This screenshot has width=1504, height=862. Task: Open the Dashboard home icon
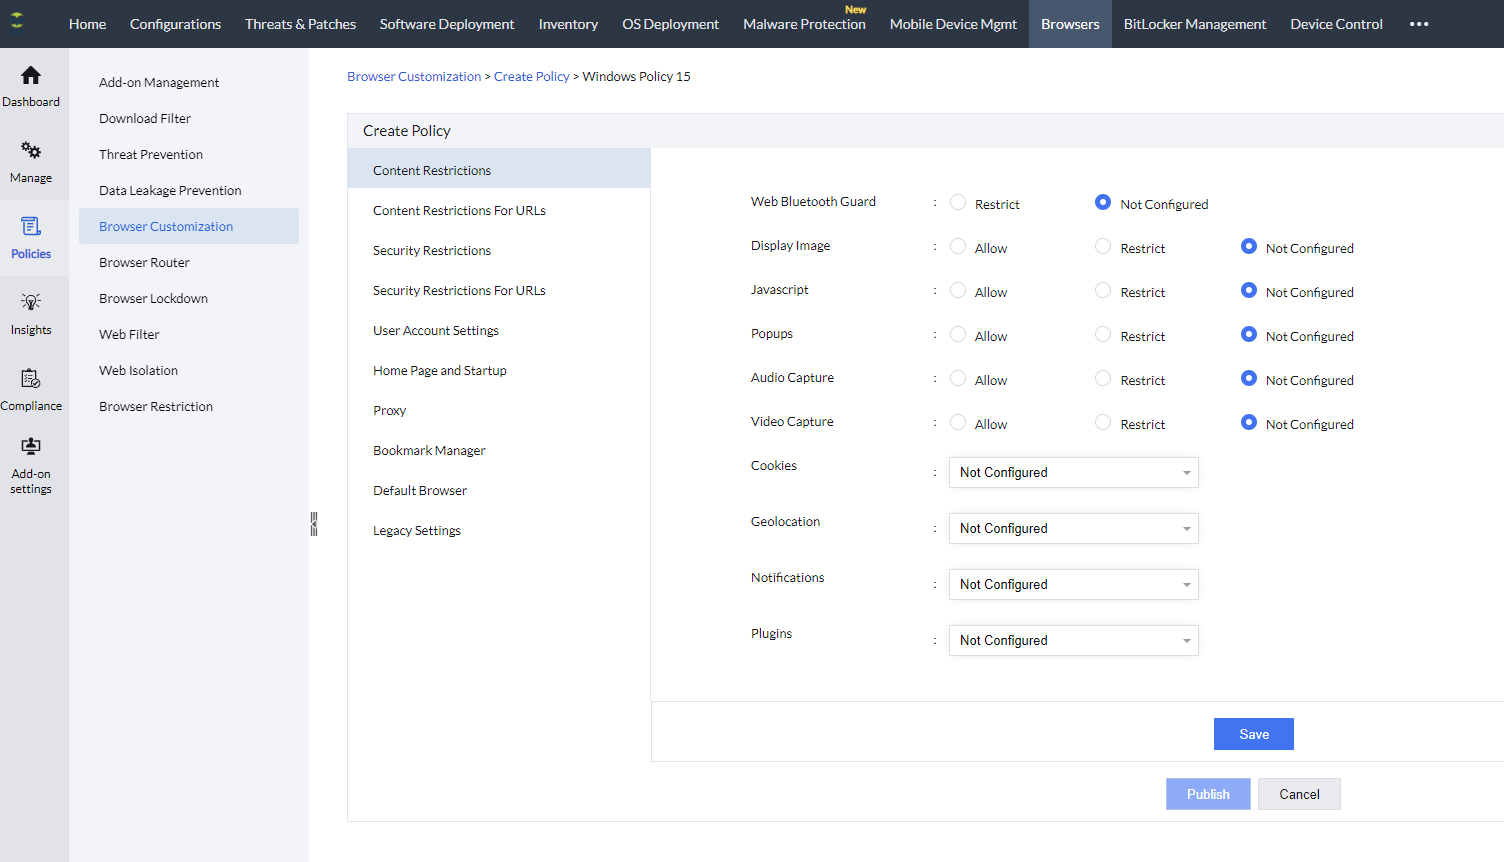(31, 76)
